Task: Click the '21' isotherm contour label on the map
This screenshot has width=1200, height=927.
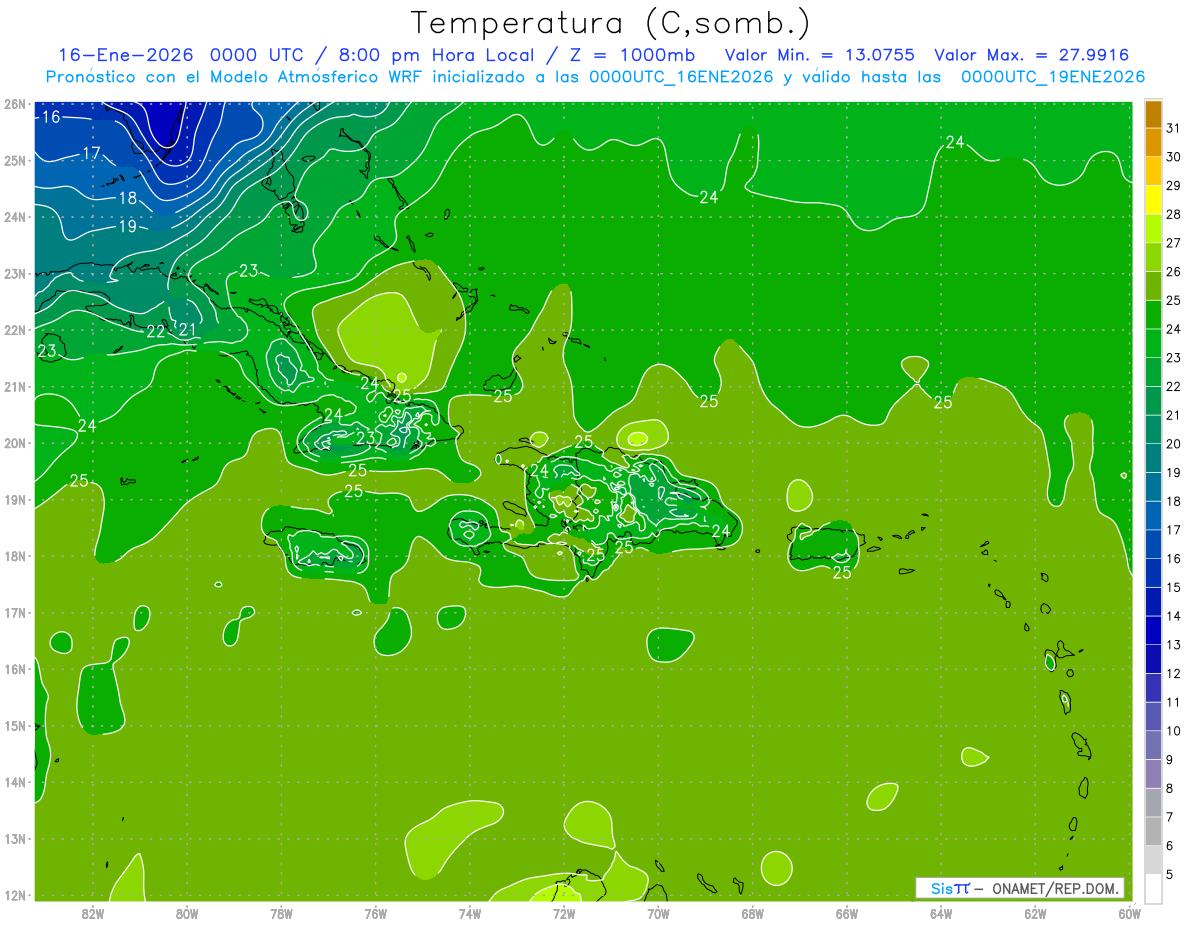Action: (x=187, y=329)
